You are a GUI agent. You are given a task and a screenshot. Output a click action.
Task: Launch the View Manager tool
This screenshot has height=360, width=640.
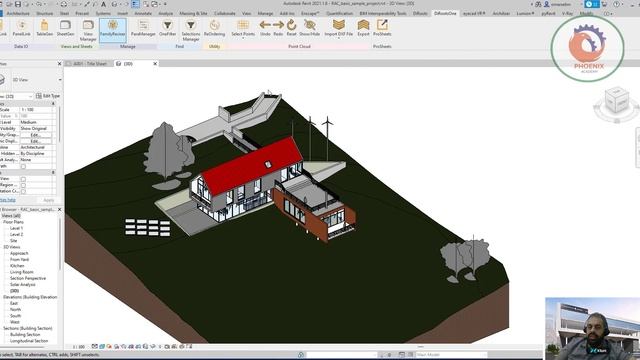(x=88, y=30)
